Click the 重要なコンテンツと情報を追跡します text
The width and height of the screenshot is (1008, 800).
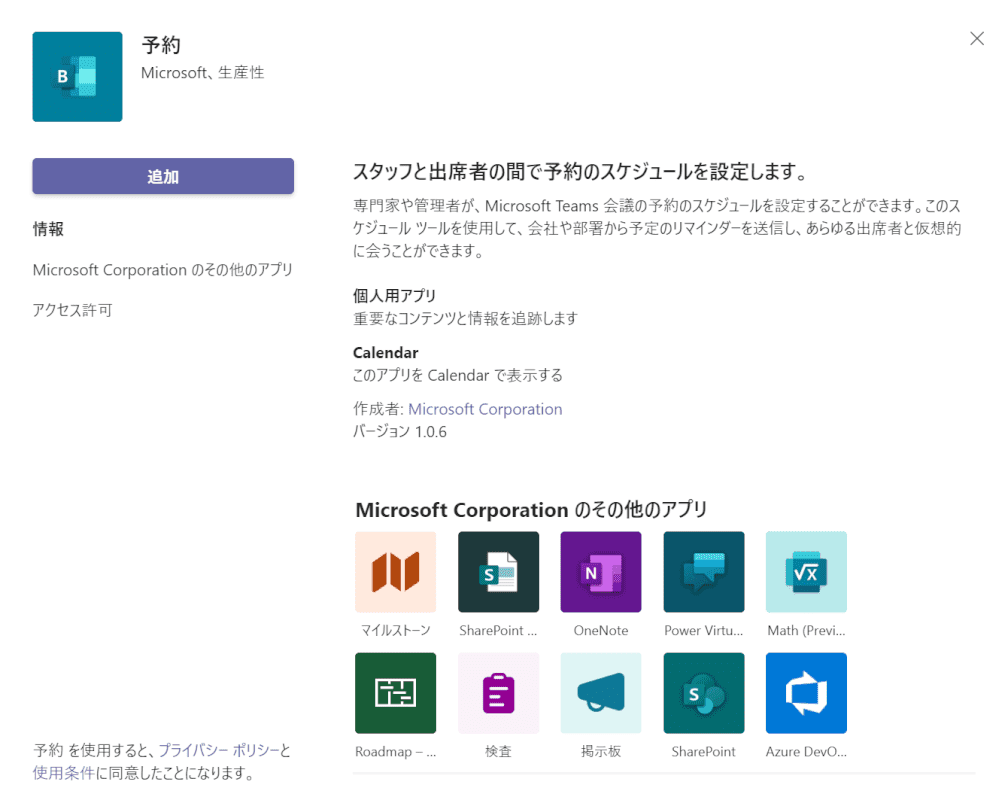point(465,318)
